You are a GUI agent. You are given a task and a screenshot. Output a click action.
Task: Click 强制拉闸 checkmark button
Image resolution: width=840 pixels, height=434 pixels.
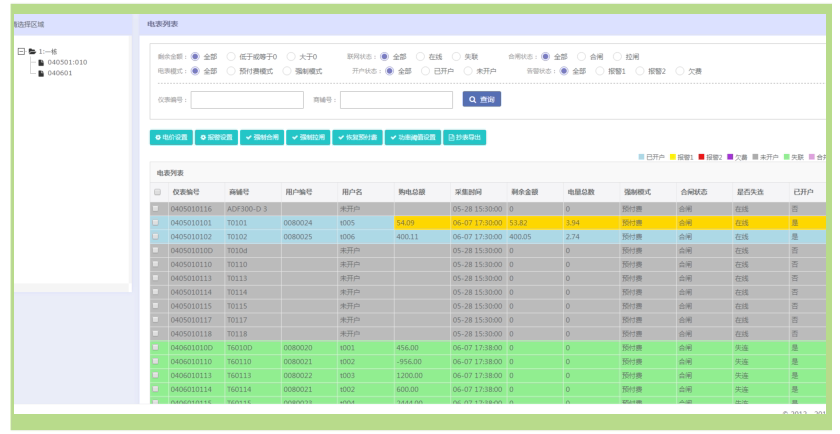click(x=308, y=138)
